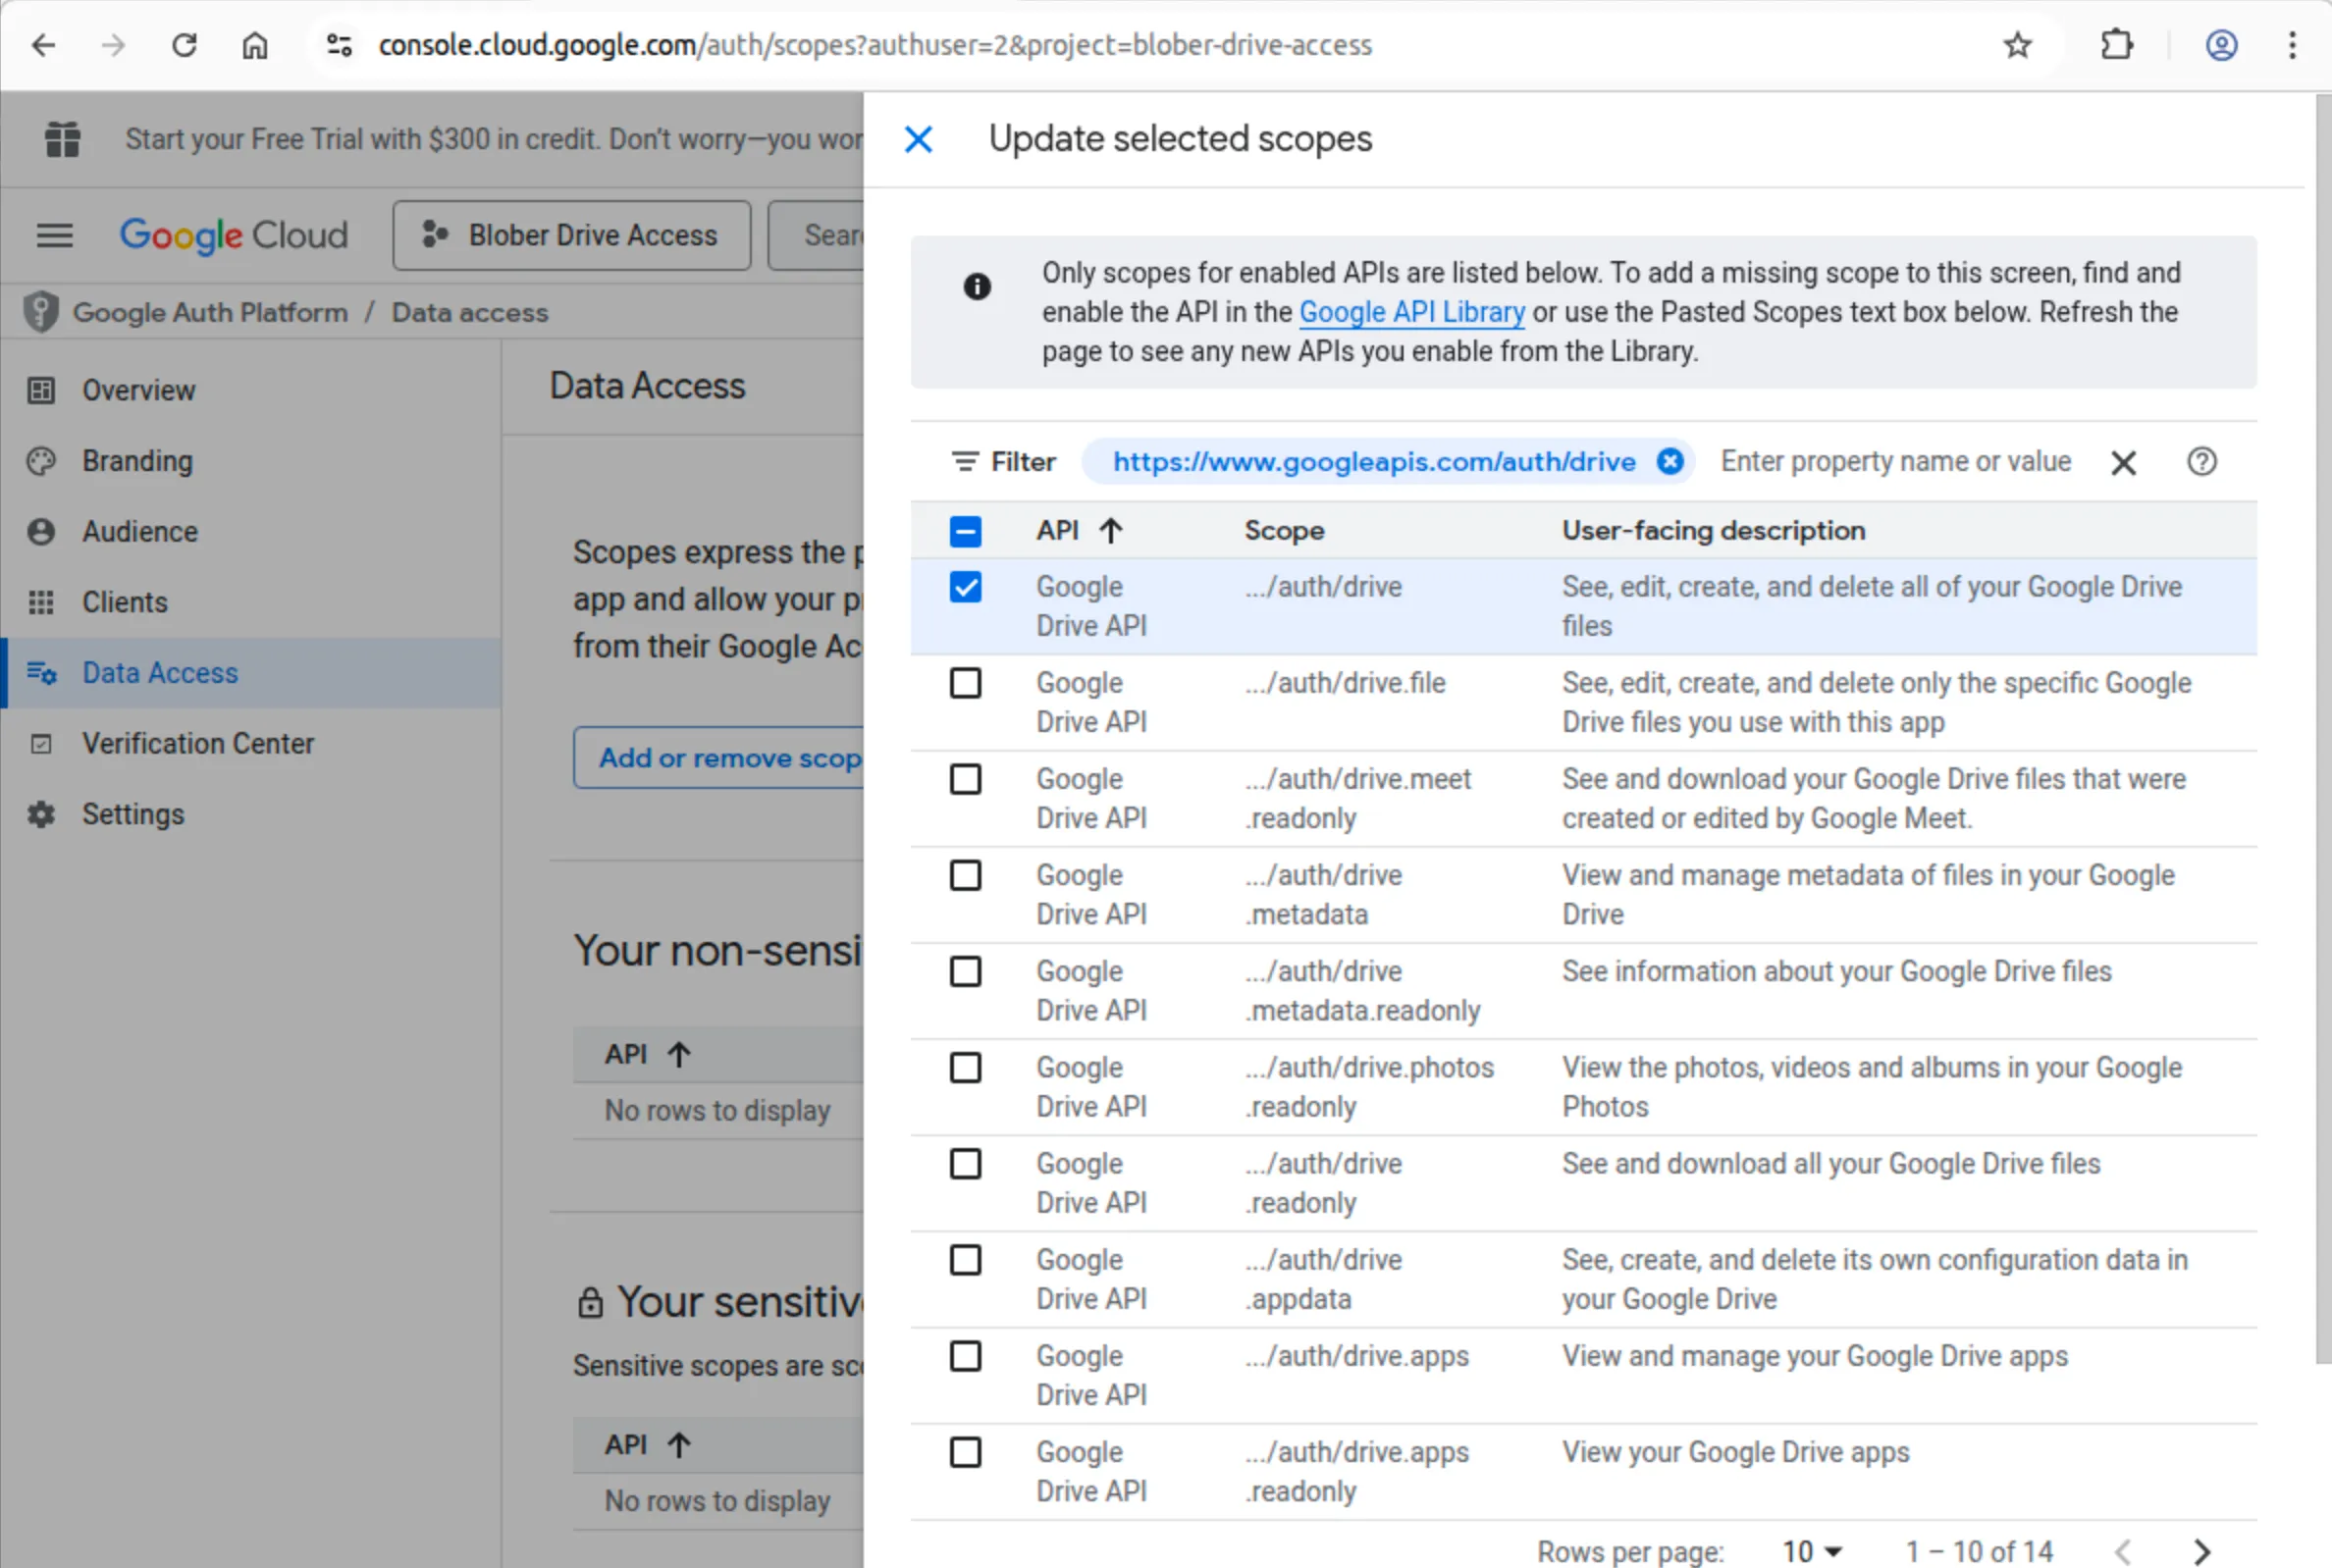Click the Filter icon in the scopes dialog

click(964, 461)
